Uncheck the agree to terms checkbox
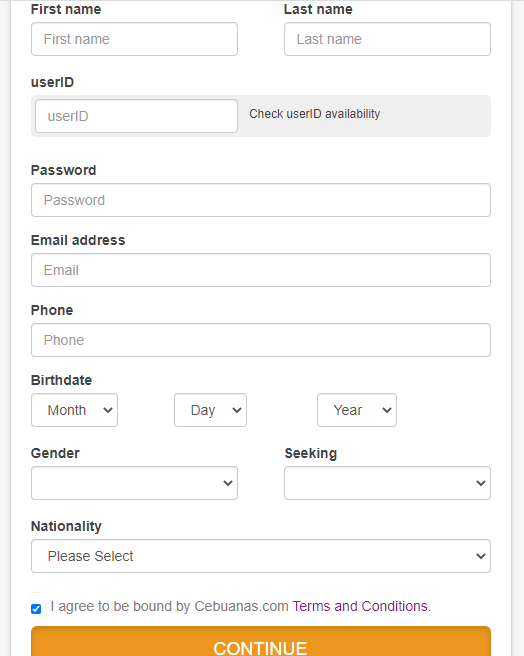The width and height of the screenshot is (524, 656). [x=36, y=609]
